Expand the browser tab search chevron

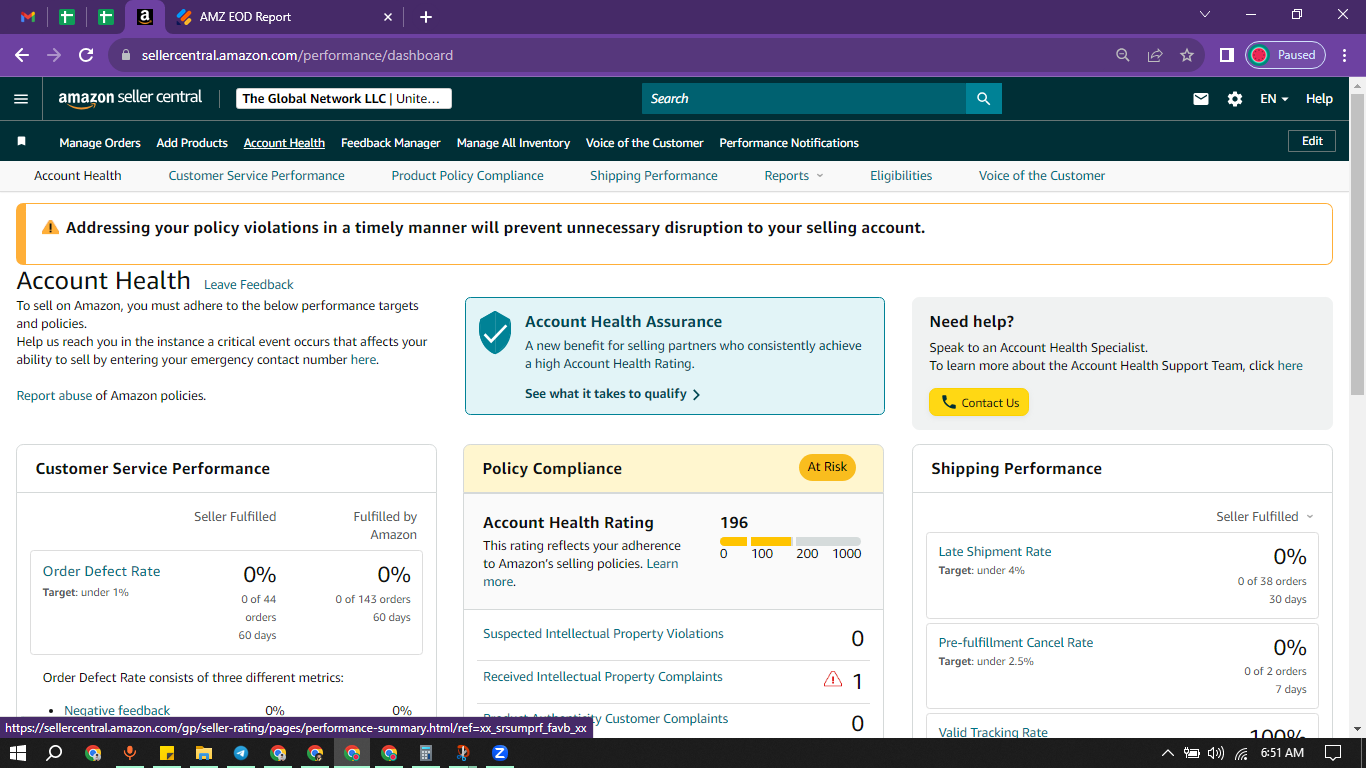pyautogui.click(x=1204, y=15)
